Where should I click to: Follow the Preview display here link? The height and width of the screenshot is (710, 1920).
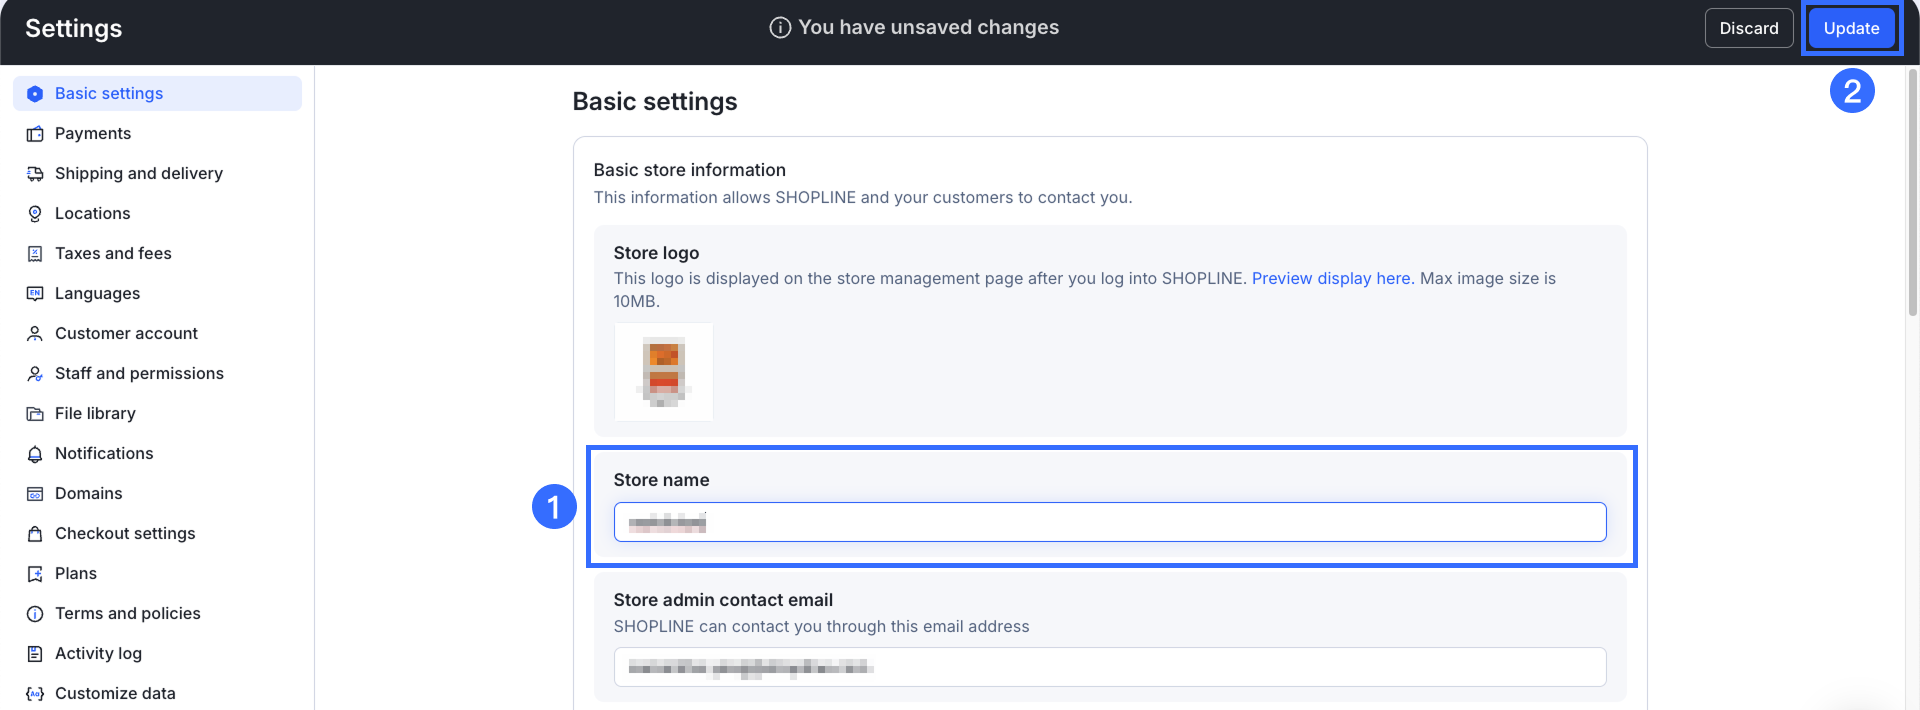pos(1331,279)
